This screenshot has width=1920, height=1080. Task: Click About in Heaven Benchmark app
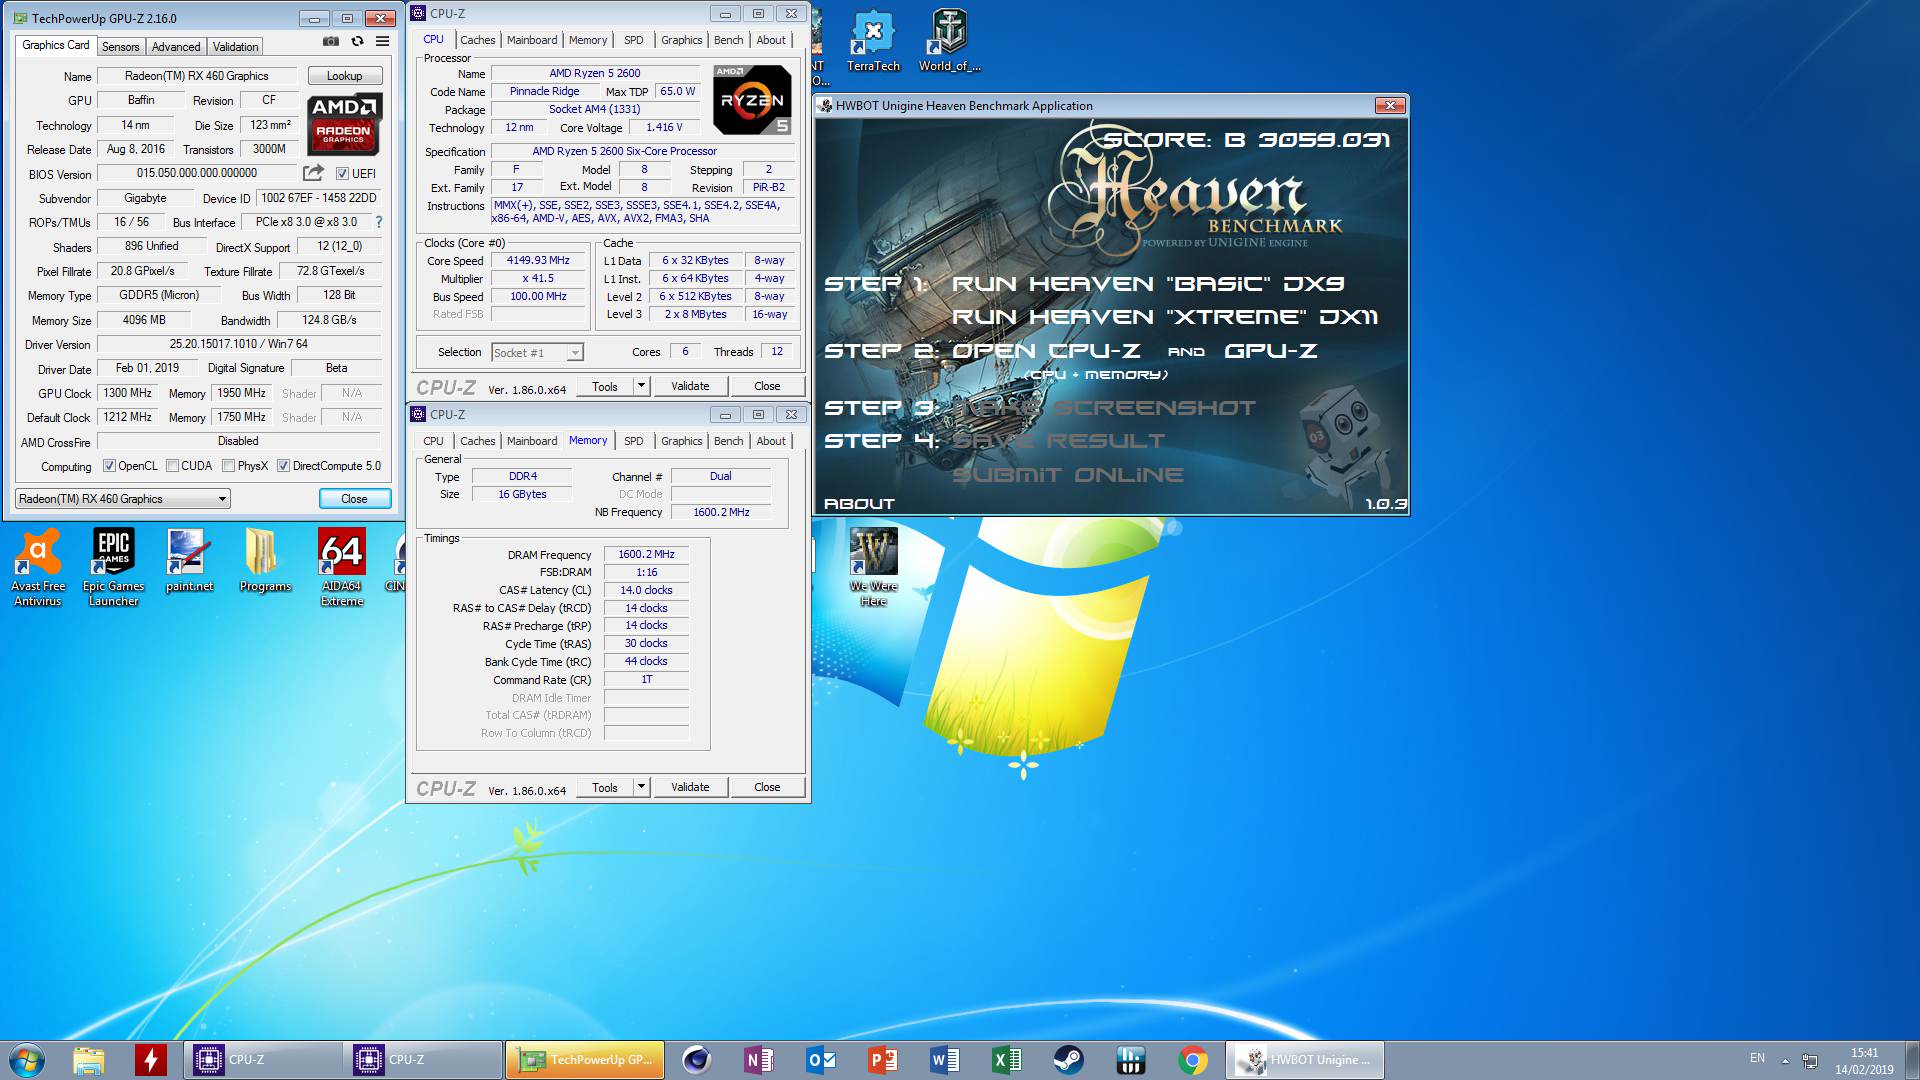[859, 504]
